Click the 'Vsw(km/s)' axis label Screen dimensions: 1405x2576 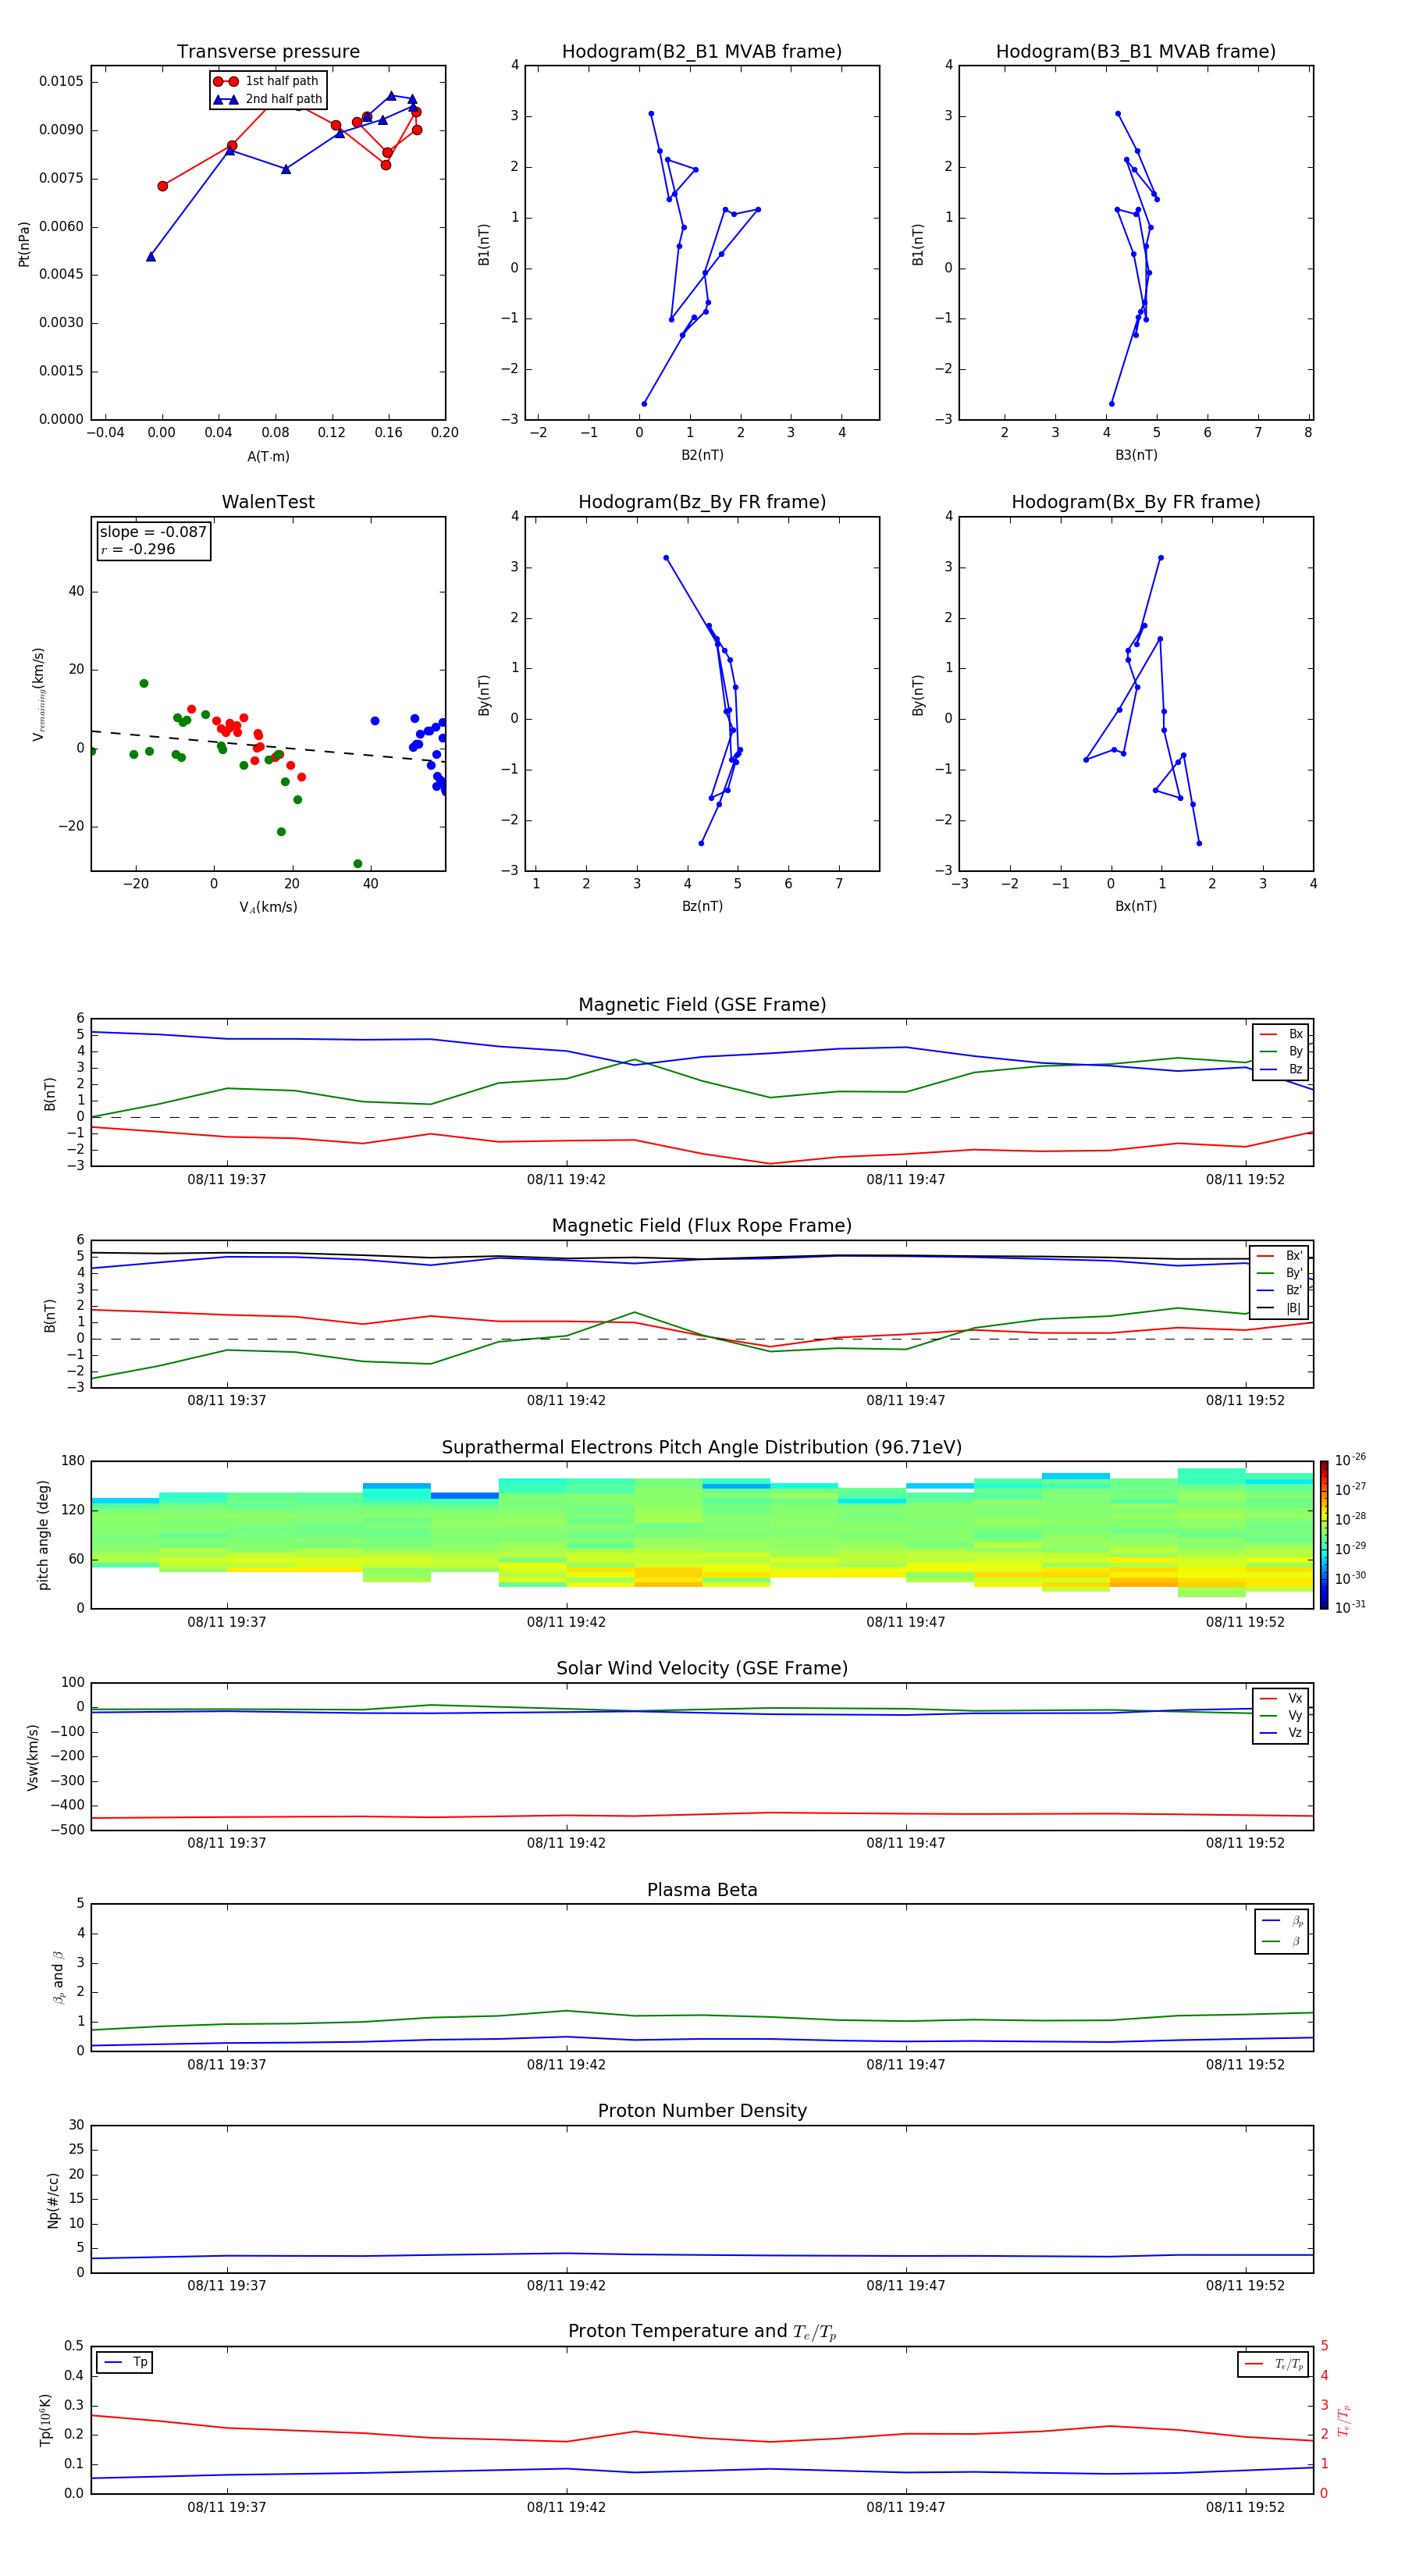33,1757
